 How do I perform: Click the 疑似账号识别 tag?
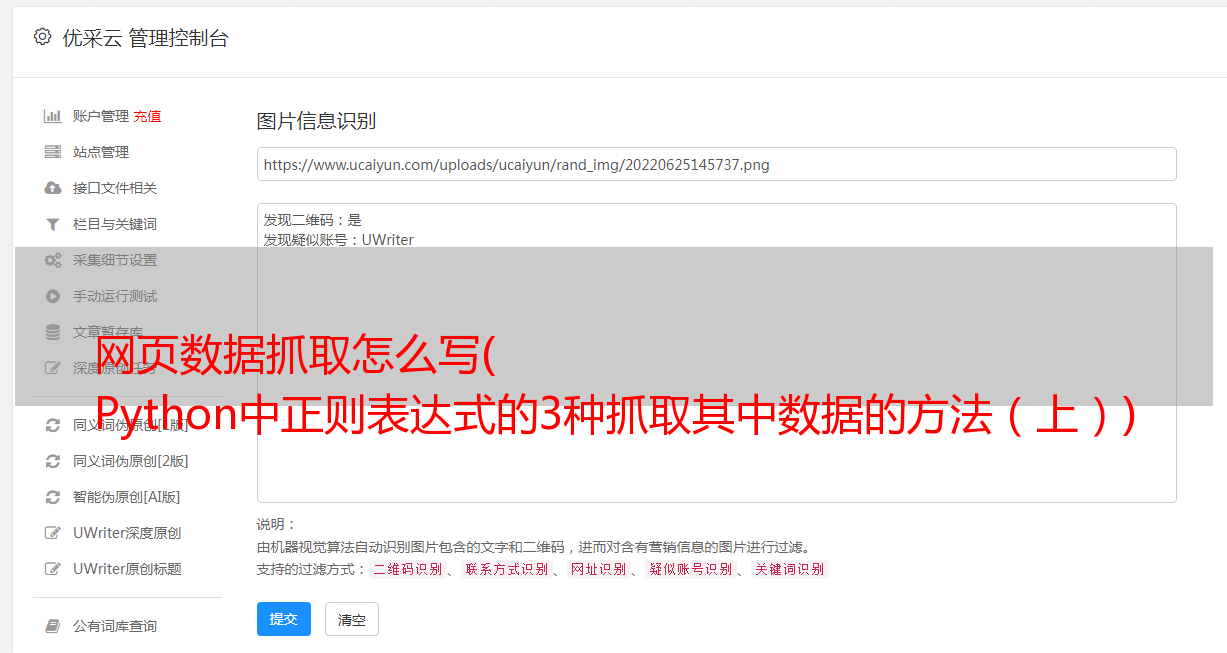tap(690, 569)
